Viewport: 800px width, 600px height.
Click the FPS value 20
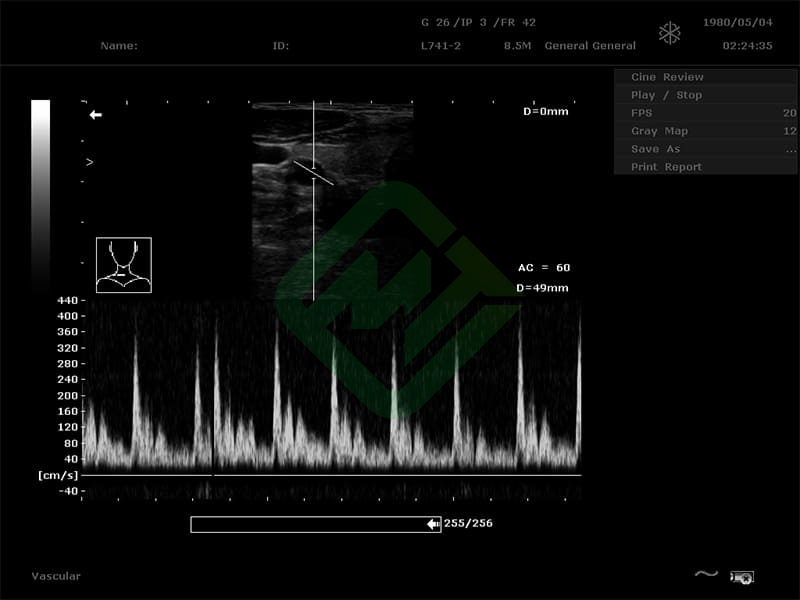pyautogui.click(x=790, y=113)
